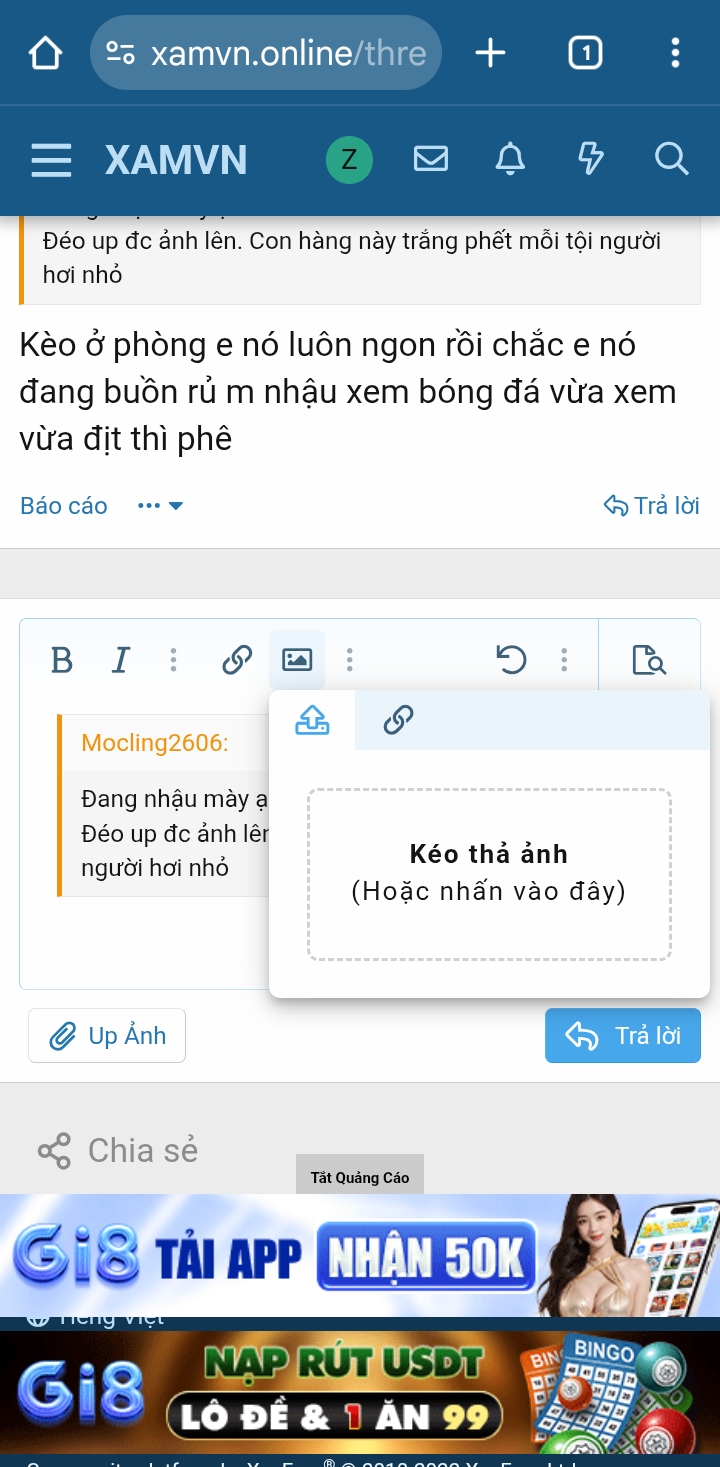Check inbox via the envelope icon
Viewport: 720px width, 1467px height.
[430, 158]
